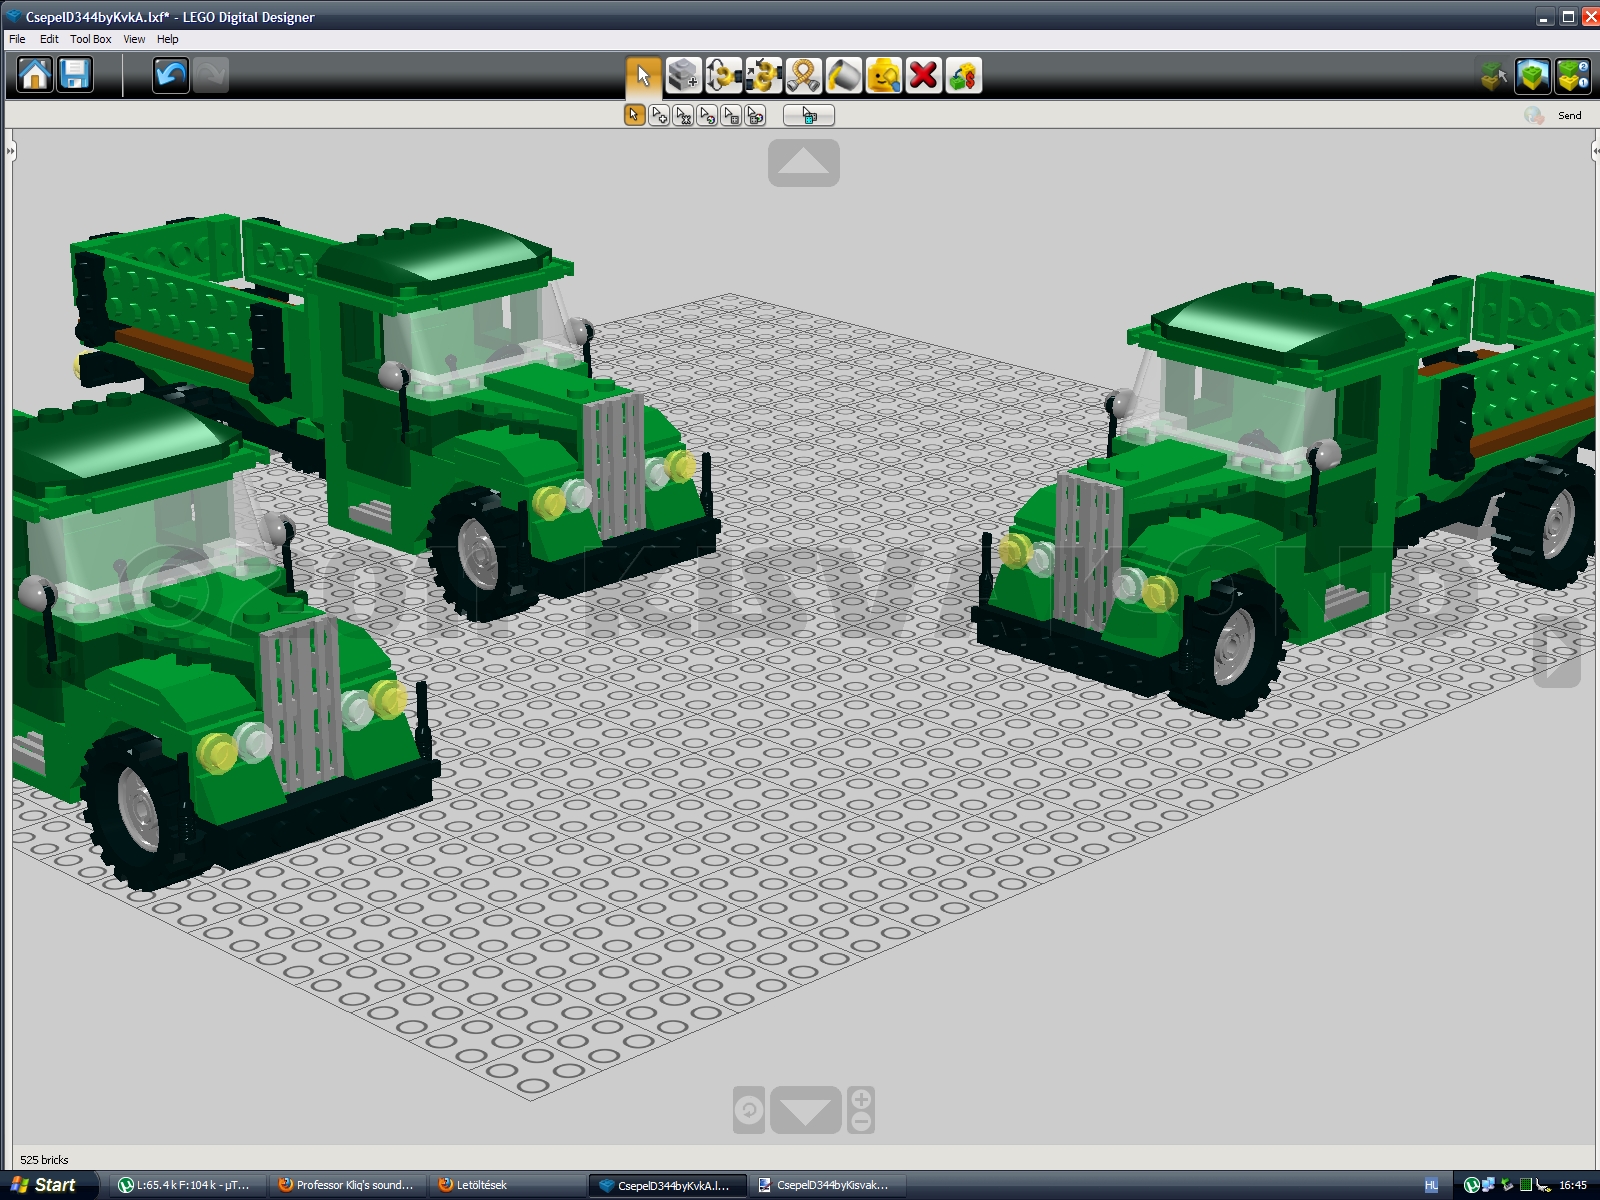The height and width of the screenshot is (1200, 1600).
Task: Pick the Paint bucket tool
Action: pyautogui.click(x=843, y=75)
